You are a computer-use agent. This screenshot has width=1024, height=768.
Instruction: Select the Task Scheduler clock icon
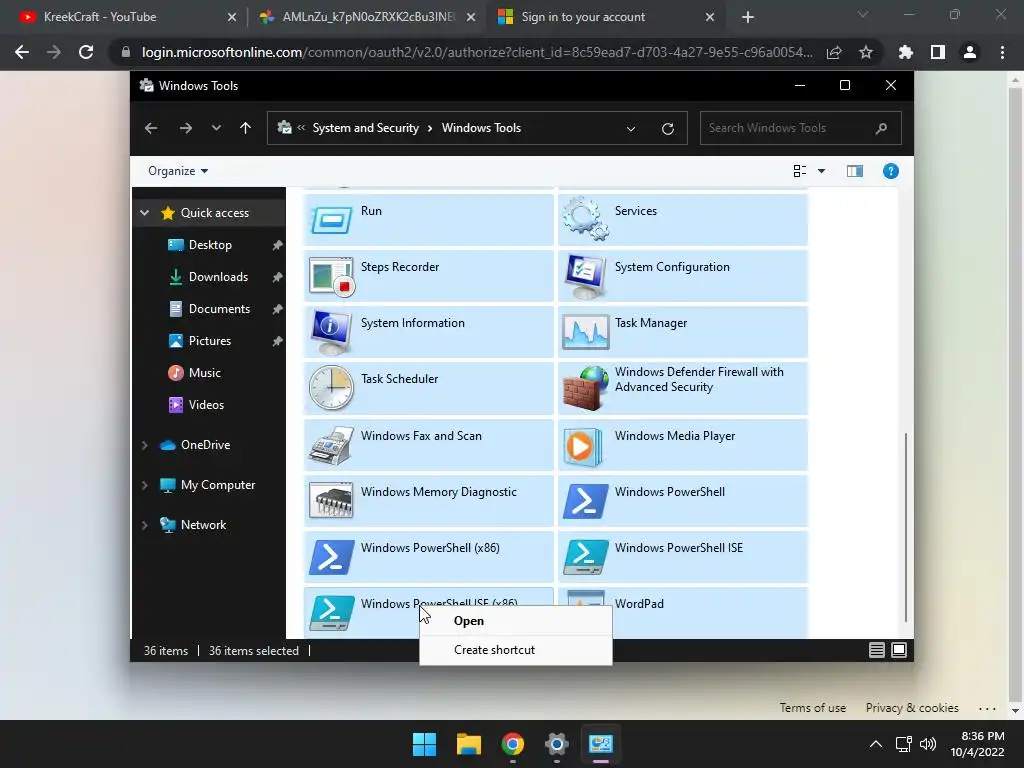(x=331, y=388)
